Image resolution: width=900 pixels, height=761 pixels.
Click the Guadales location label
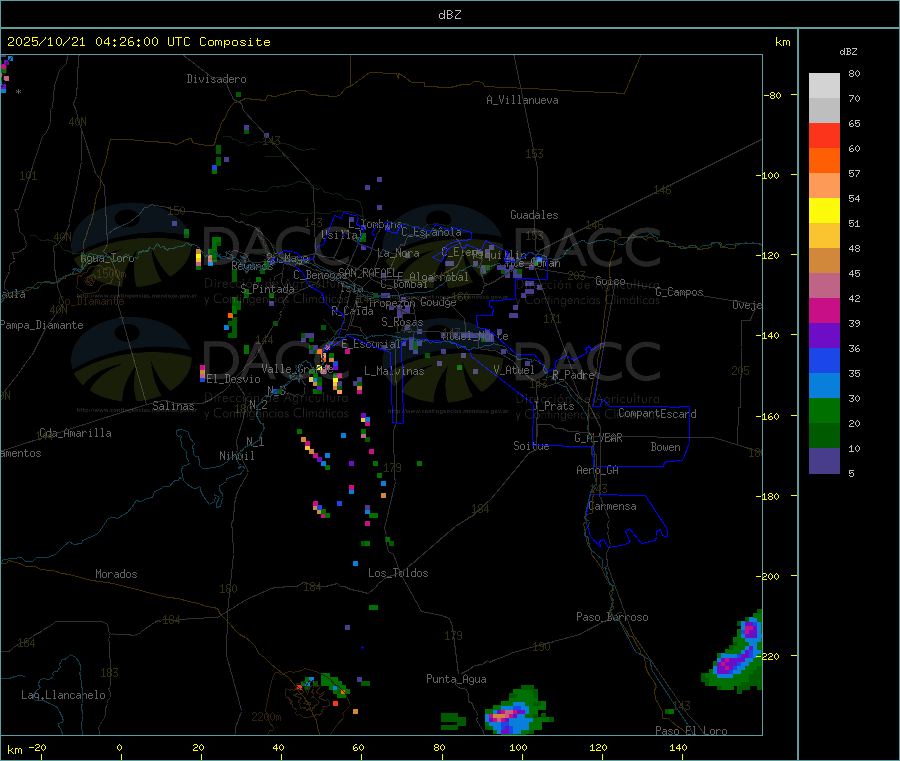(x=534, y=215)
